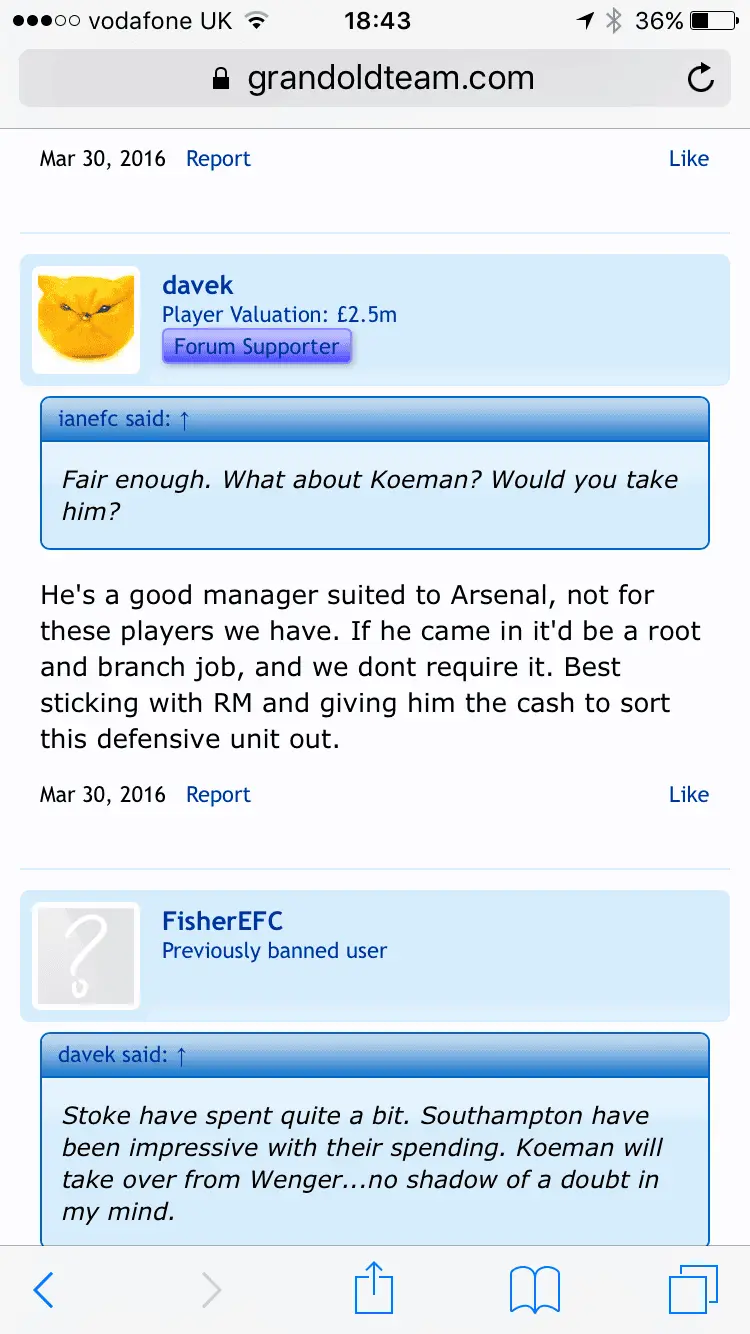Open FisherEFC's user profile link
The width and height of the screenshot is (750, 1334).
222,920
